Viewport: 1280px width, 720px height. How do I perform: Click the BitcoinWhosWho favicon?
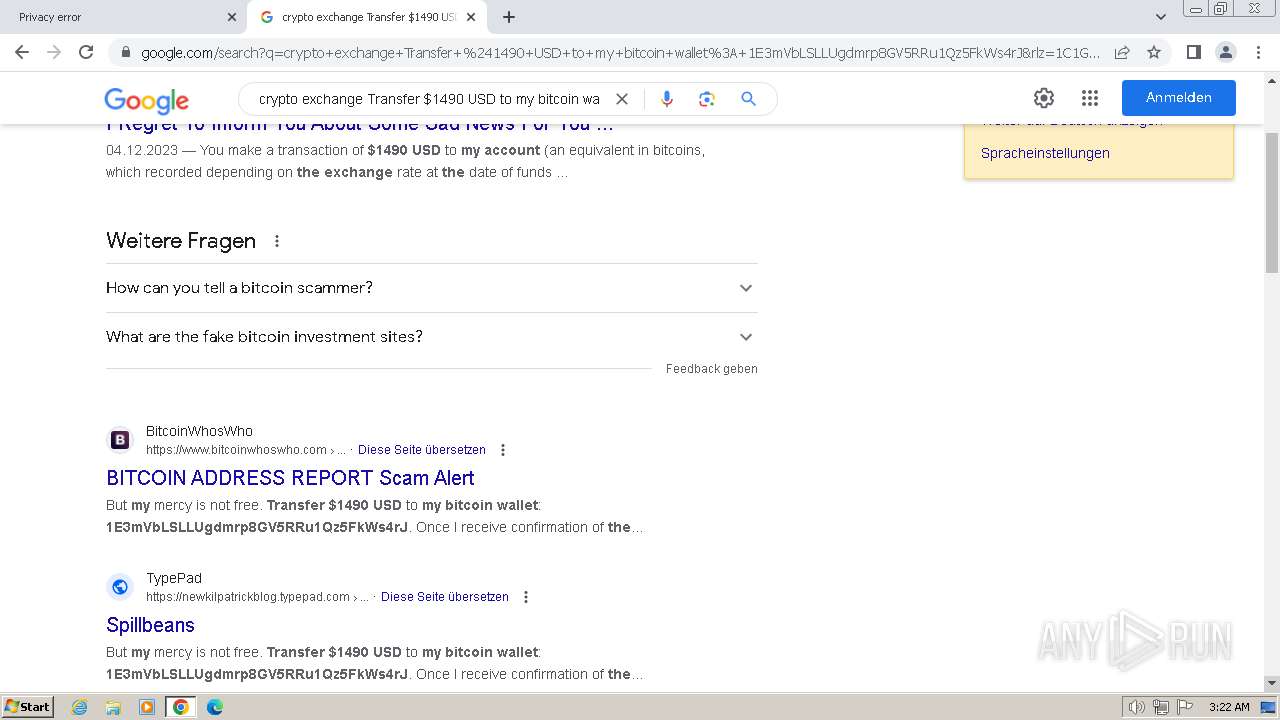(x=120, y=440)
